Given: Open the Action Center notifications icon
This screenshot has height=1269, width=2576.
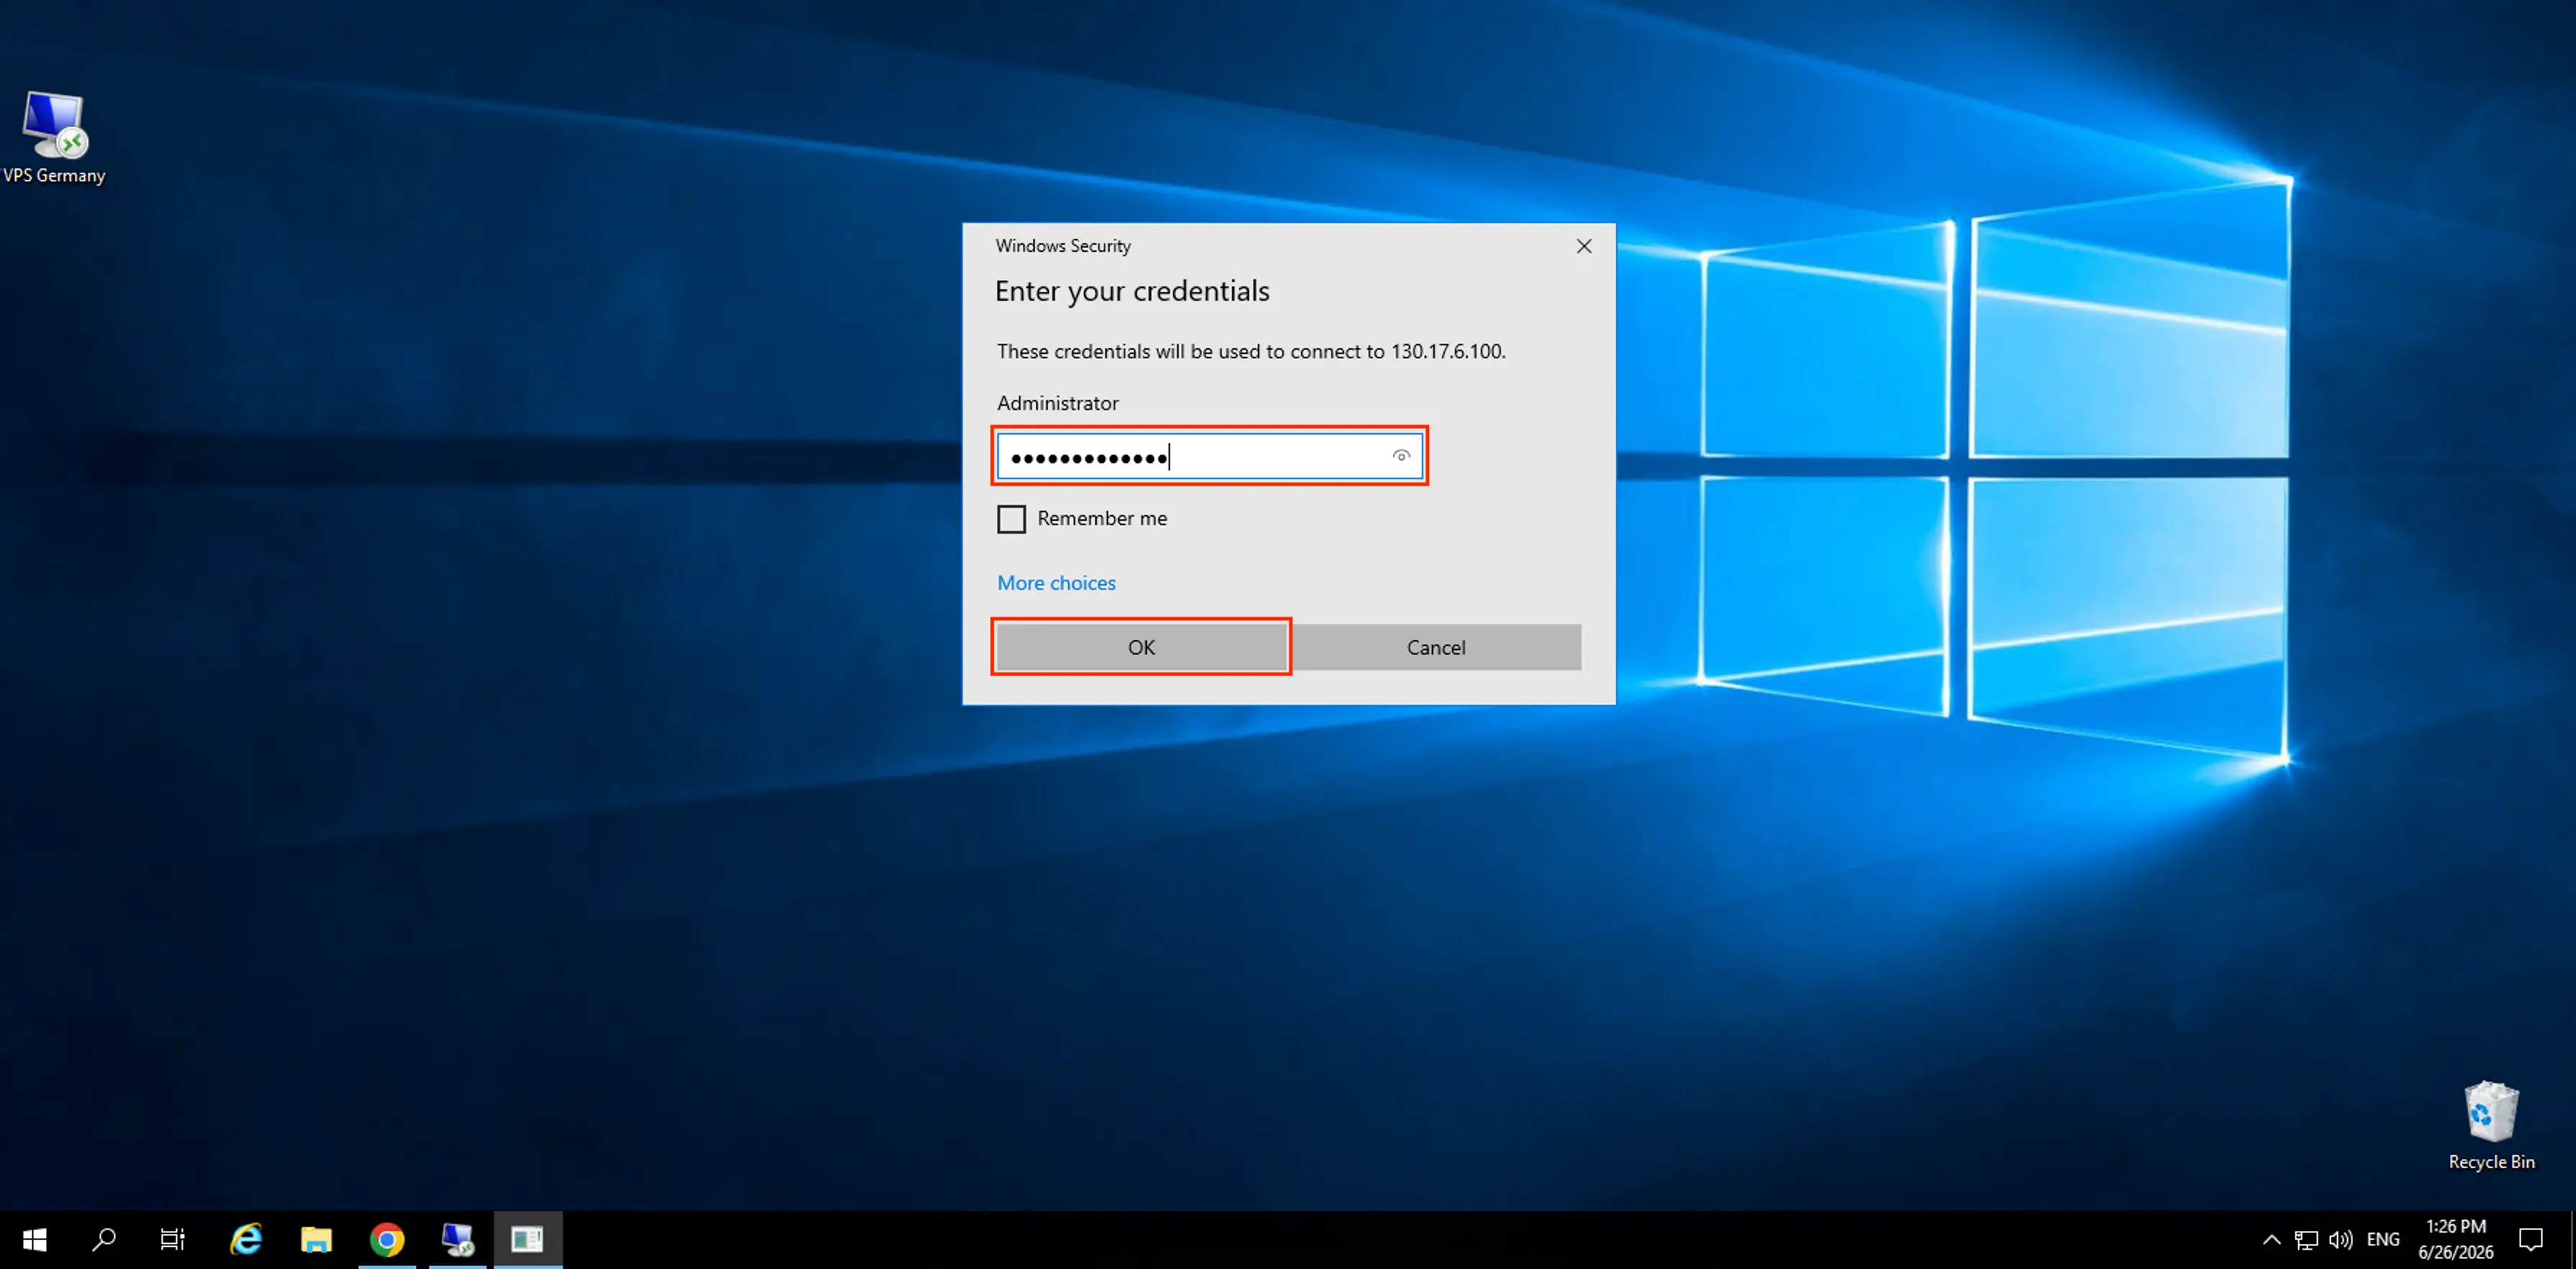Looking at the screenshot, I should point(2531,1240).
